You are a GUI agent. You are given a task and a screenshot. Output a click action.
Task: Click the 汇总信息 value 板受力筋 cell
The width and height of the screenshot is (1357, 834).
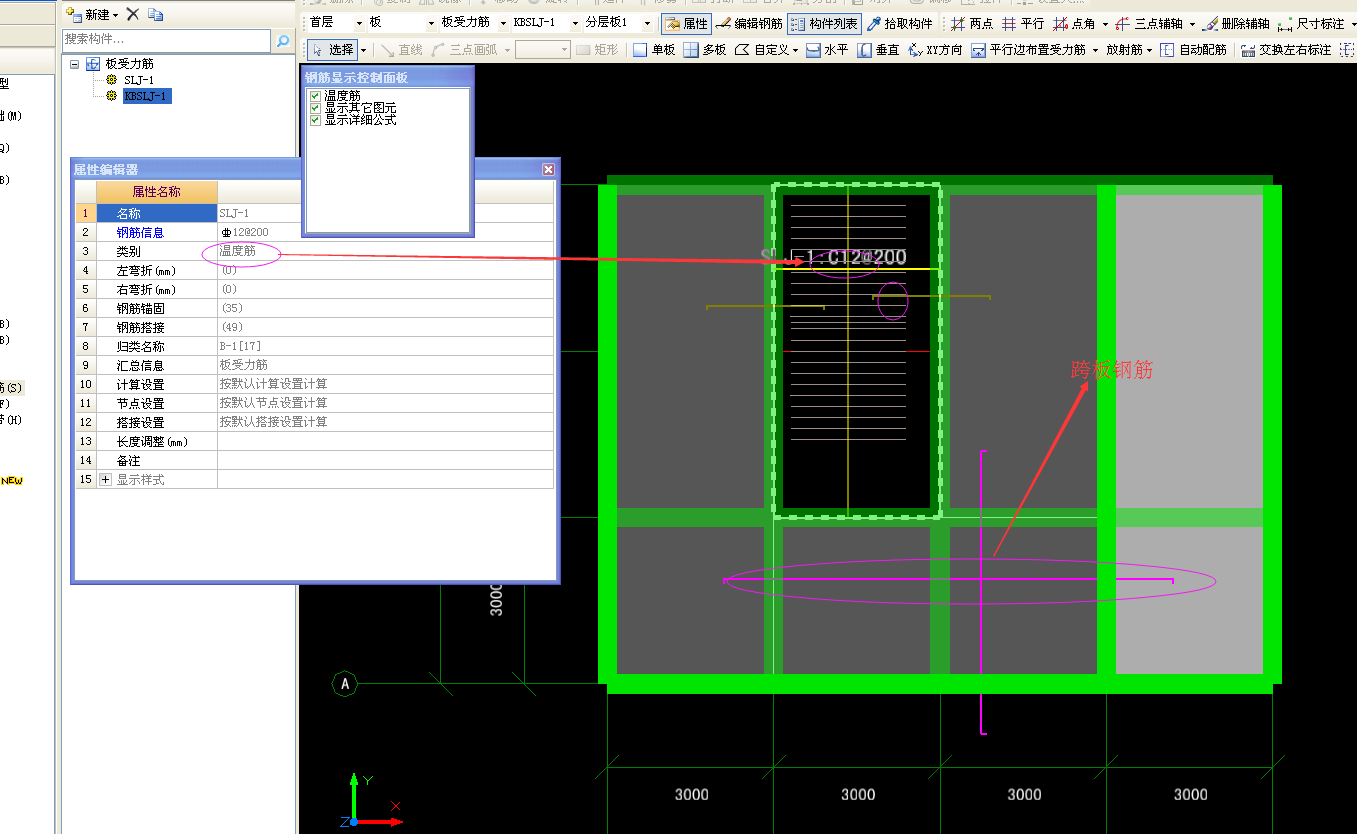coord(385,365)
